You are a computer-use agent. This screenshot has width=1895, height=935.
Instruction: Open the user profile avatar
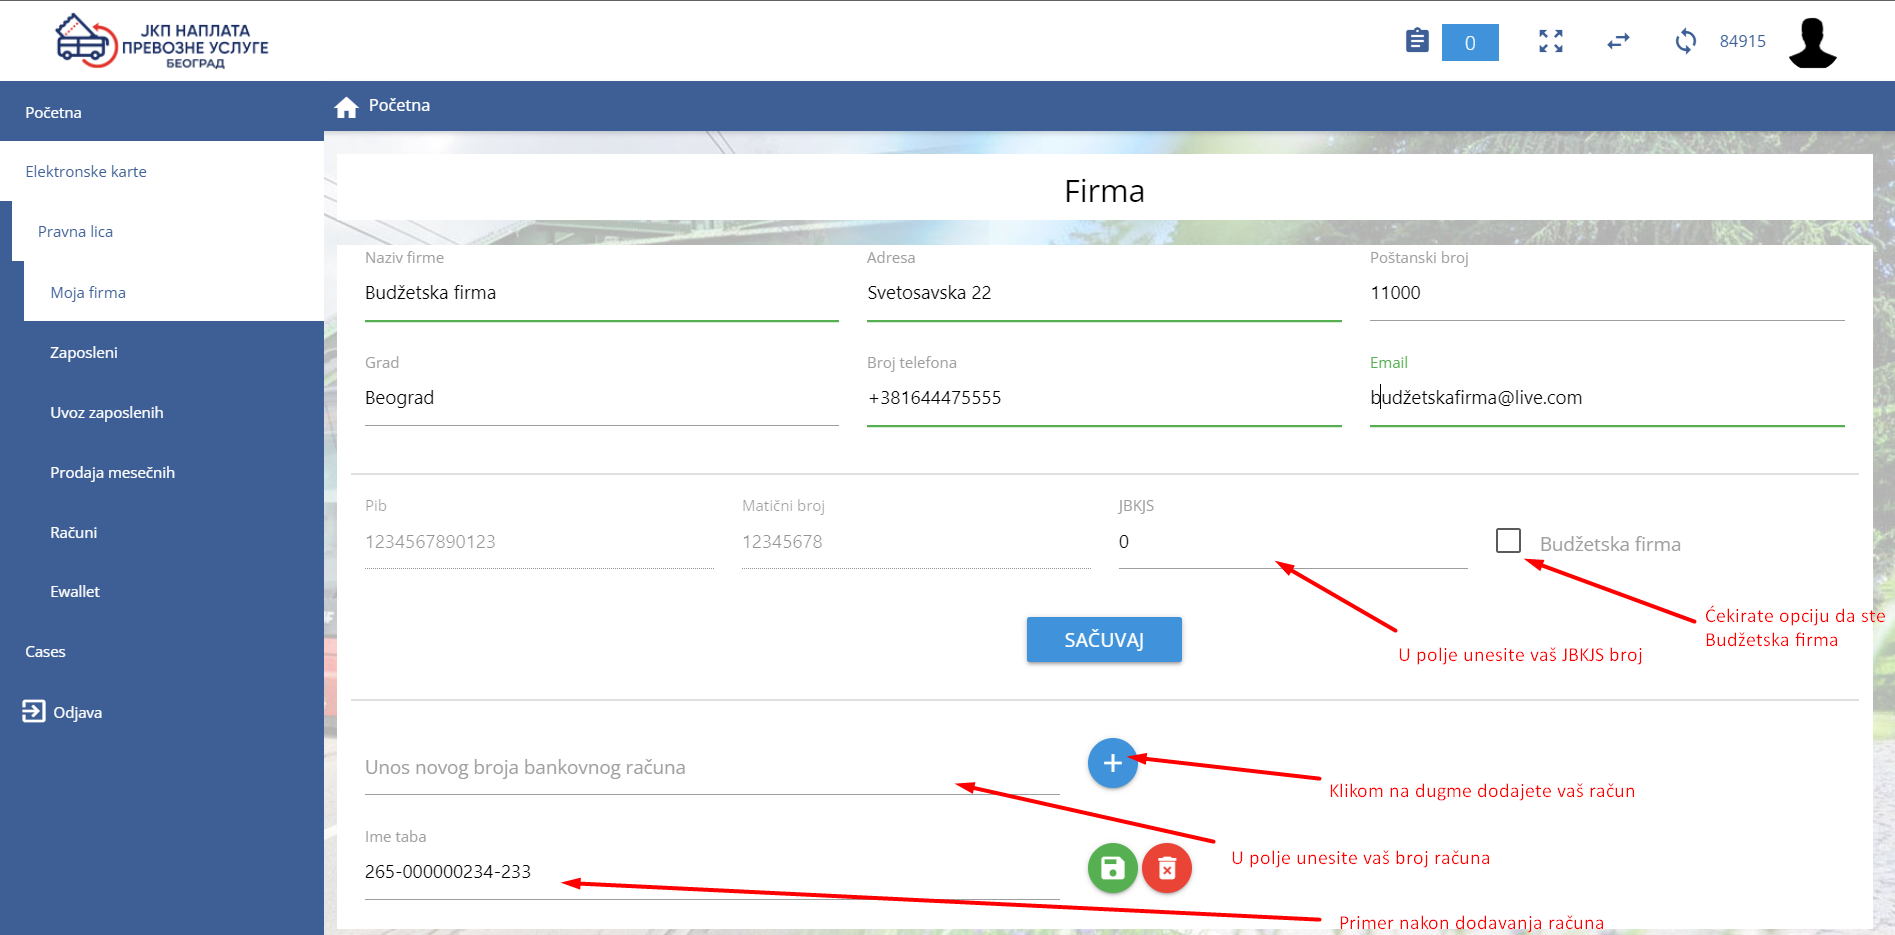(1812, 43)
